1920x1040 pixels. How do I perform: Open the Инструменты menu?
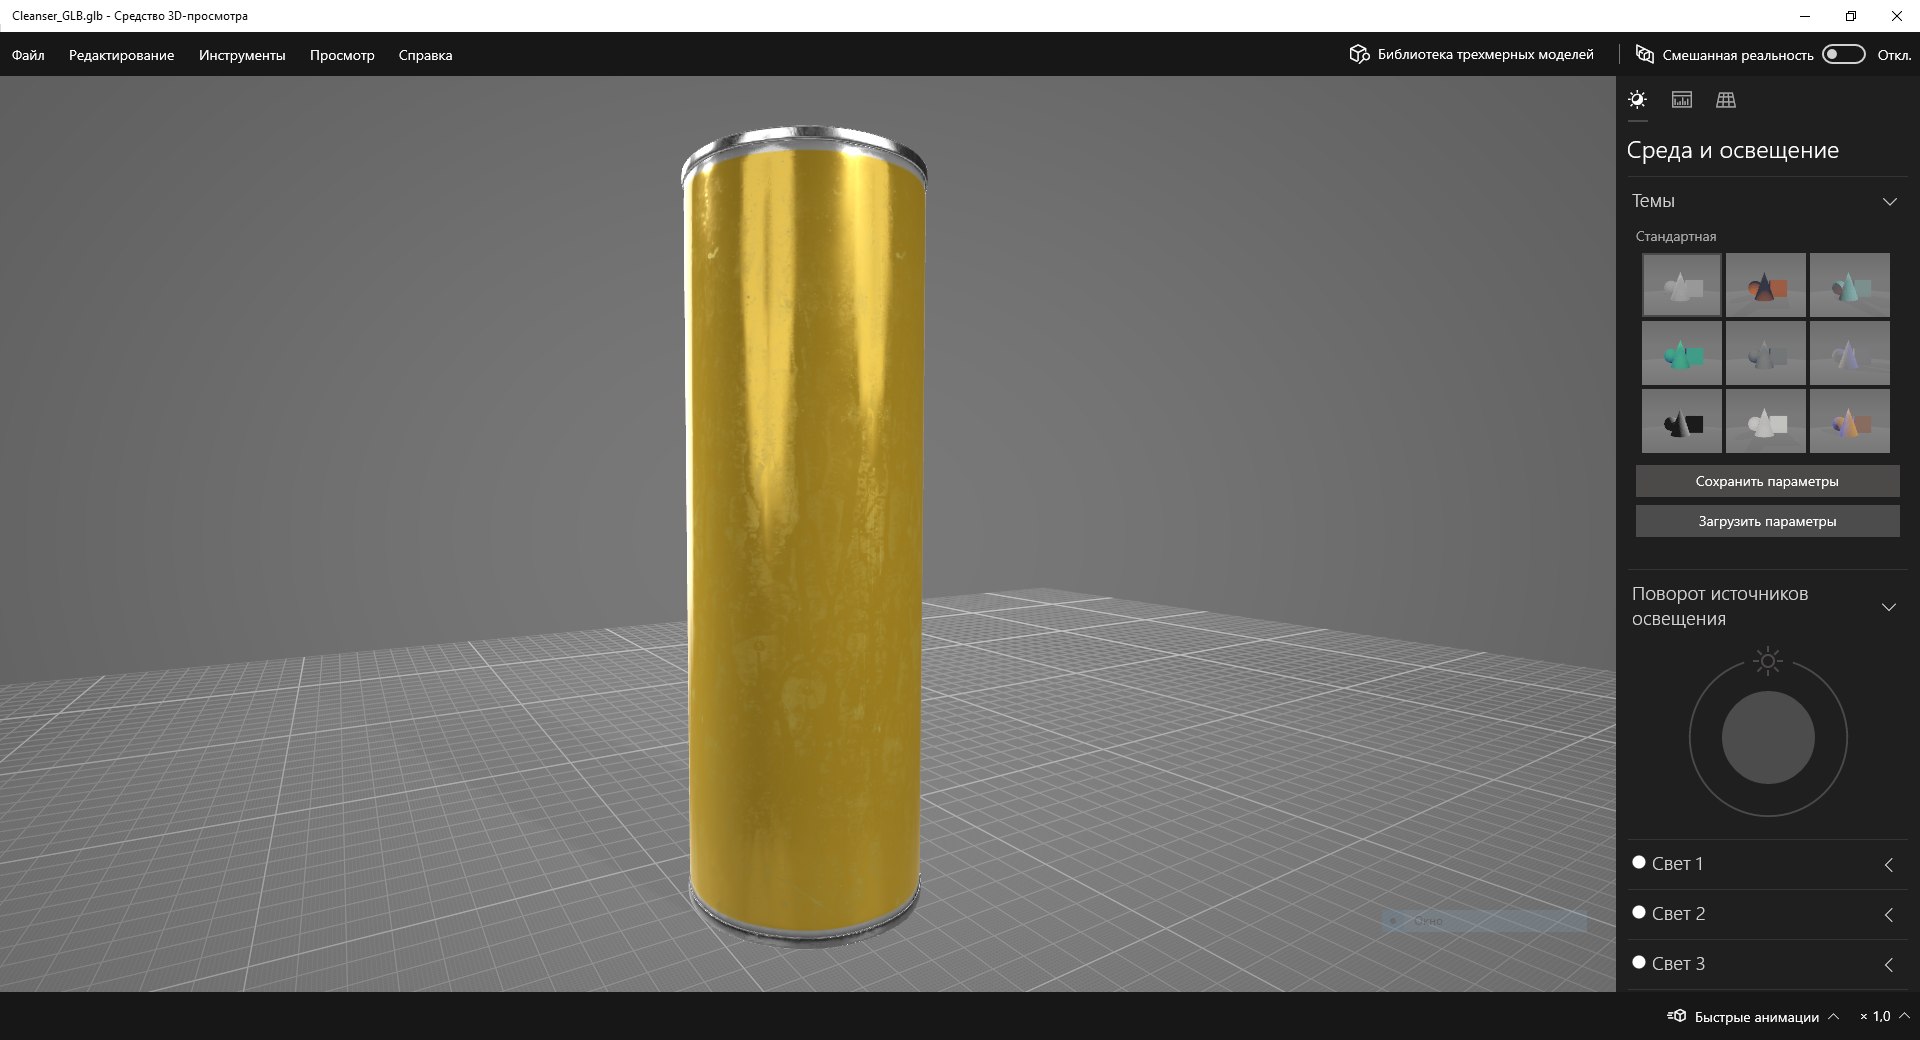pos(242,55)
